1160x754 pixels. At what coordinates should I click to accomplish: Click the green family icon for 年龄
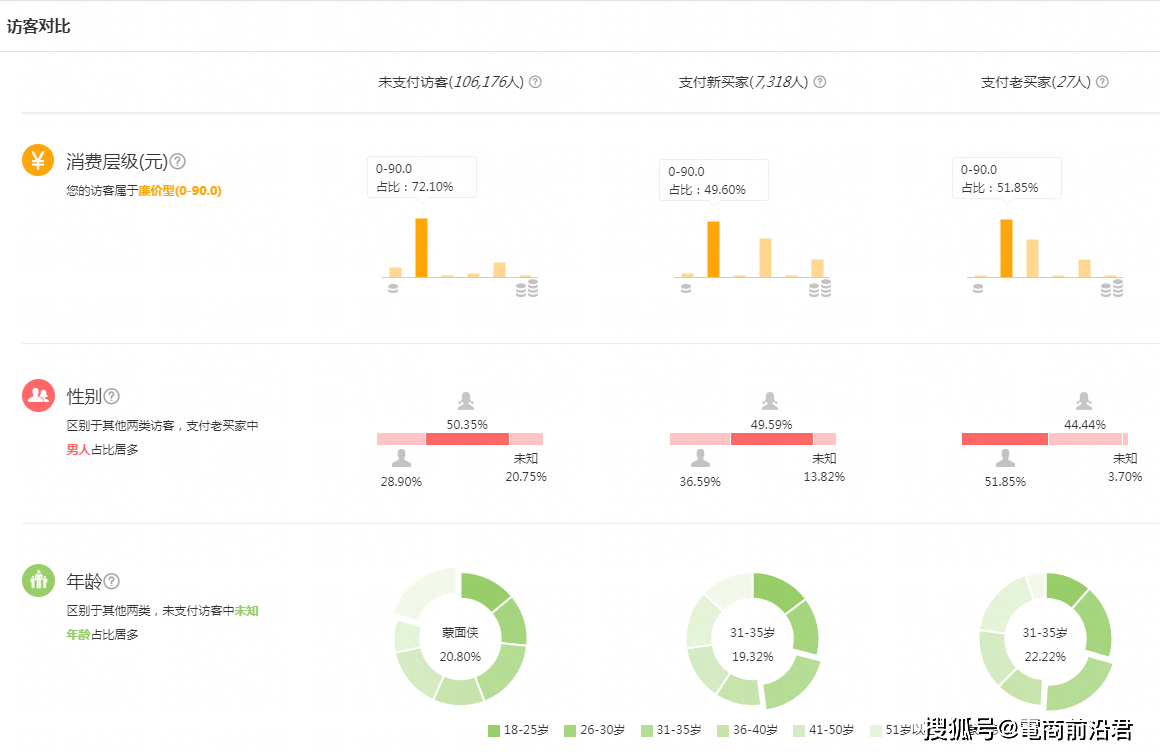(38, 580)
